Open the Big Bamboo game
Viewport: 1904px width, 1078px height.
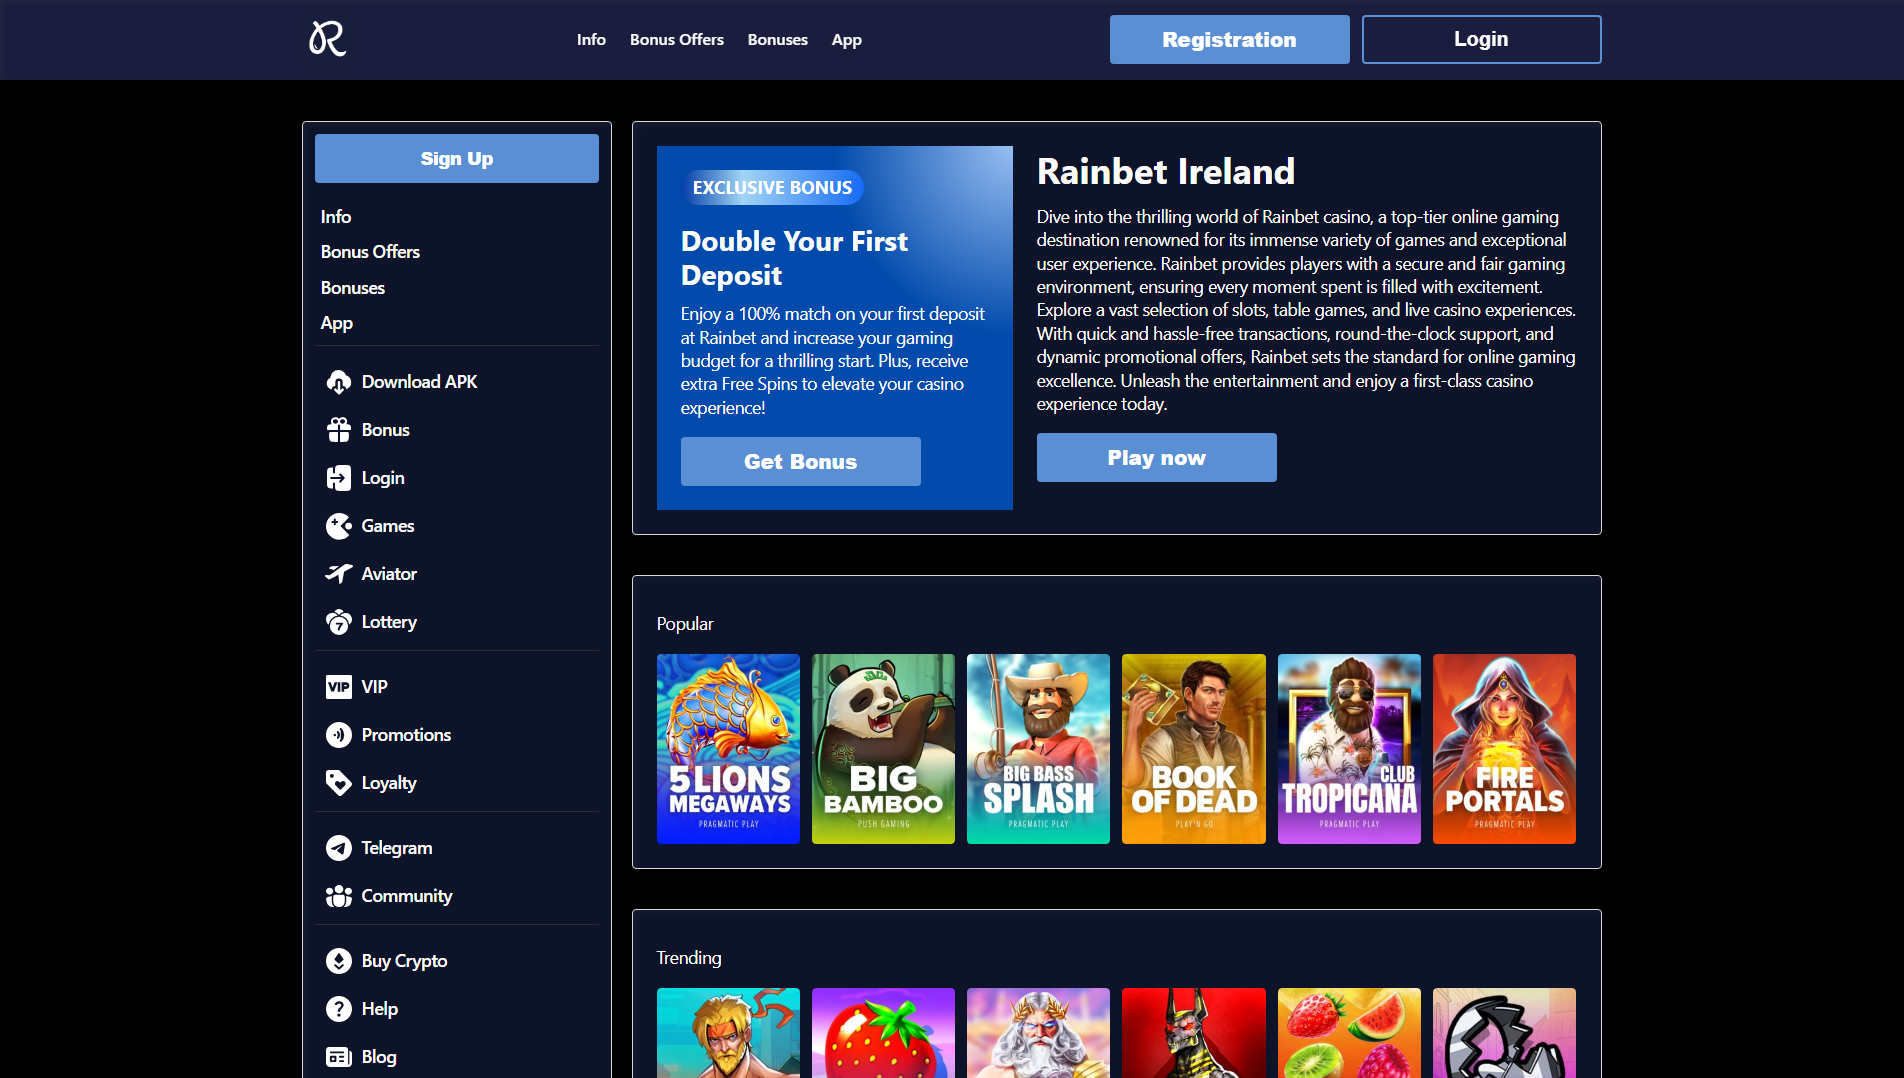pos(883,749)
